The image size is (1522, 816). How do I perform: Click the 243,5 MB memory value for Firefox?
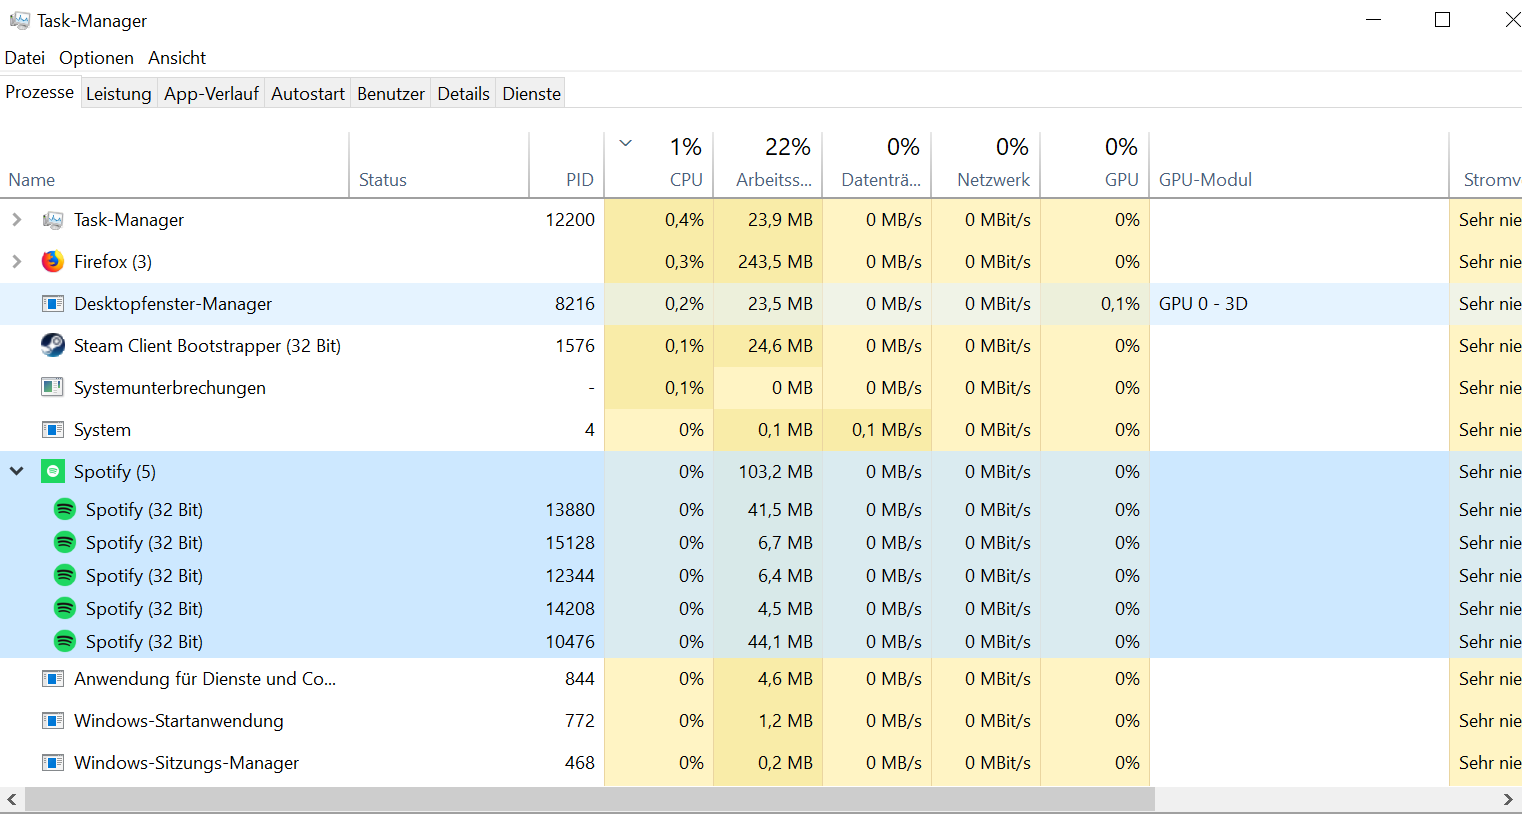[x=775, y=262]
